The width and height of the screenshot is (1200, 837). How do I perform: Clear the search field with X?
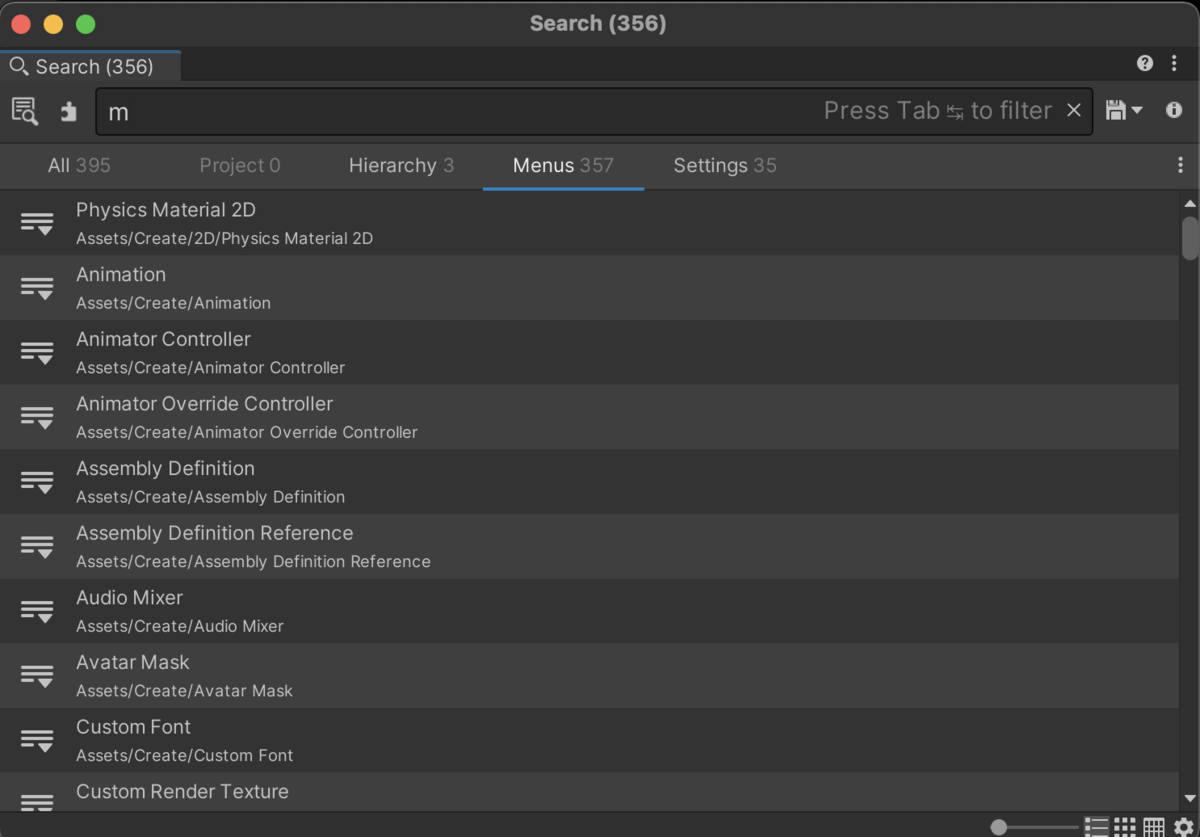[x=1073, y=110]
